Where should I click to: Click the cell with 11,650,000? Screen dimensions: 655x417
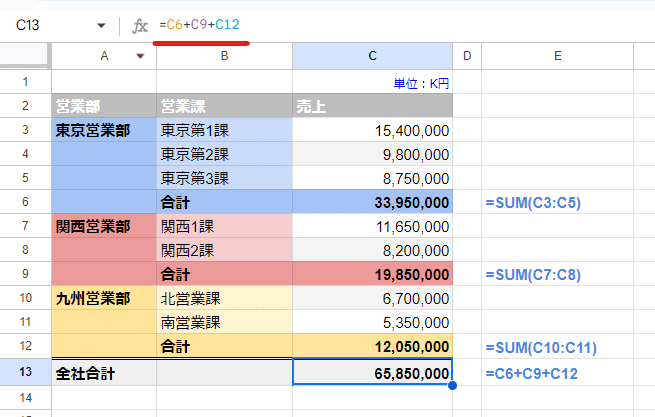[373, 226]
